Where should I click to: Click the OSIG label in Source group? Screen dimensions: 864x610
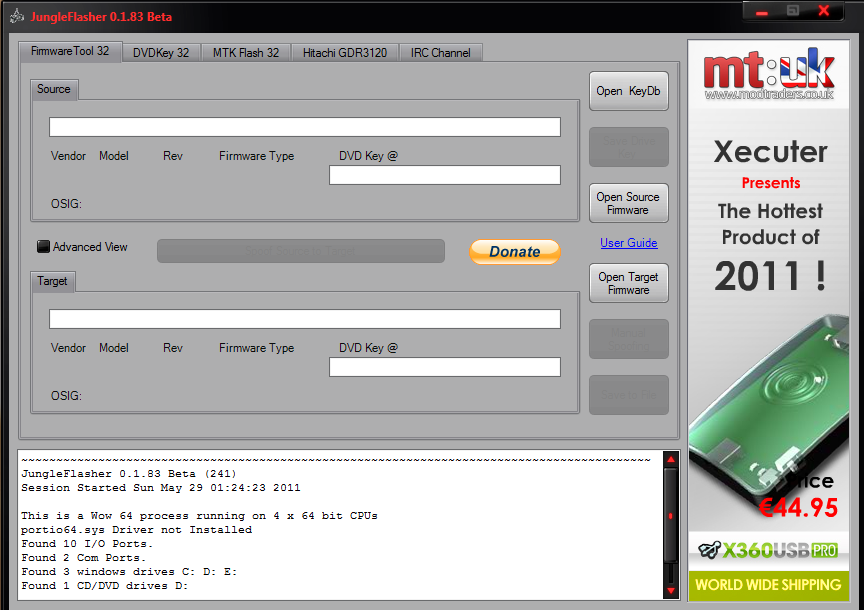(66, 204)
